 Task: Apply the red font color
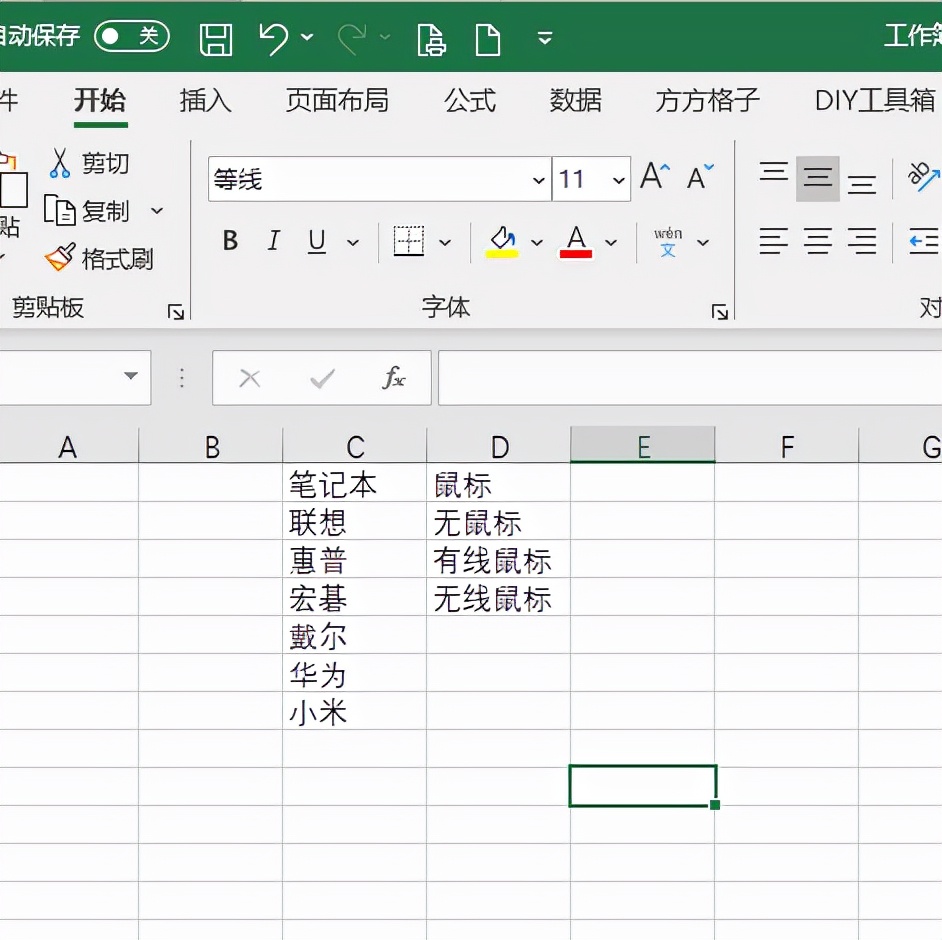(x=576, y=241)
